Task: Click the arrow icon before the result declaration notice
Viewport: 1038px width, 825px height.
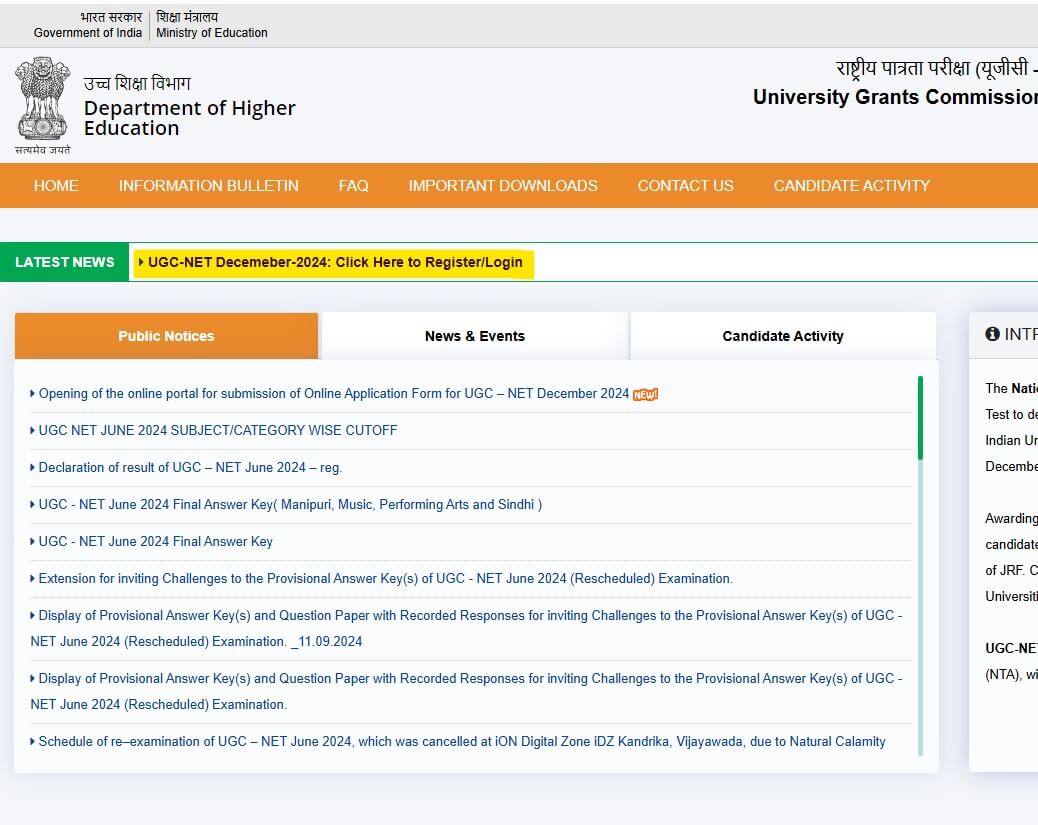Action: tap(32, 467)
